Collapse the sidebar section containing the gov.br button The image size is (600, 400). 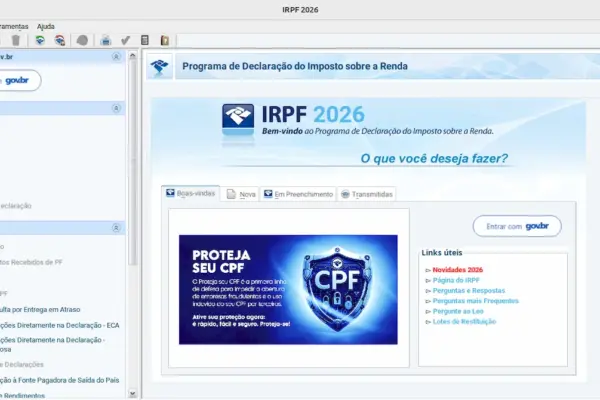pos(116,57)
